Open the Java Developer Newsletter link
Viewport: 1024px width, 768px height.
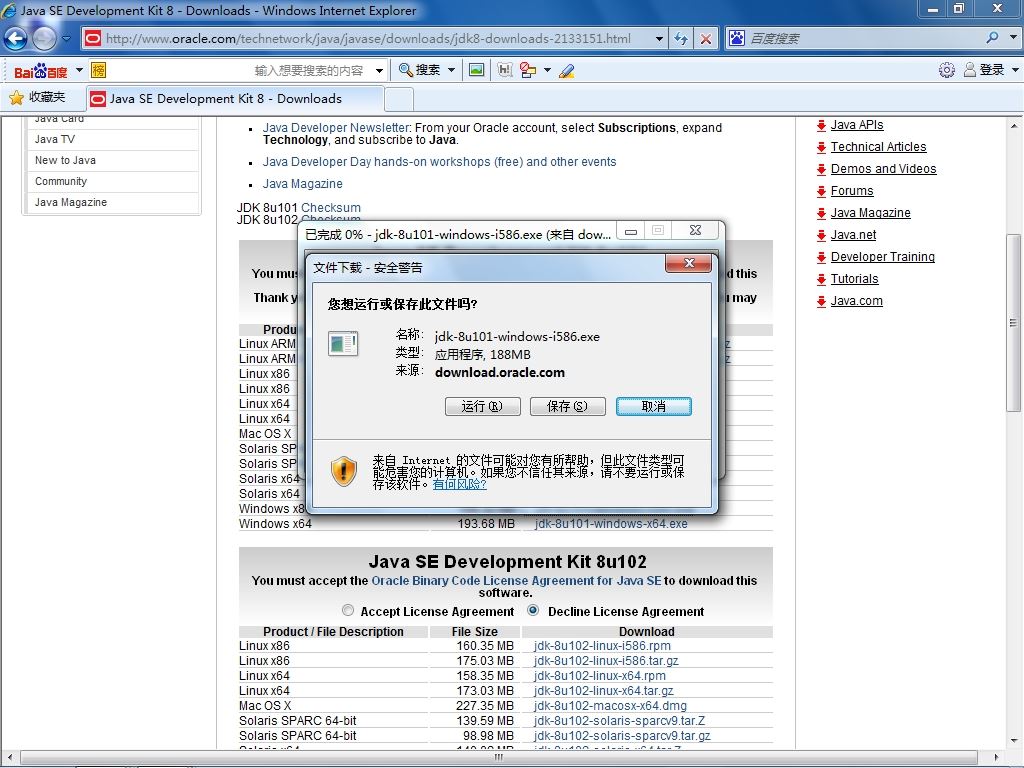336,127
